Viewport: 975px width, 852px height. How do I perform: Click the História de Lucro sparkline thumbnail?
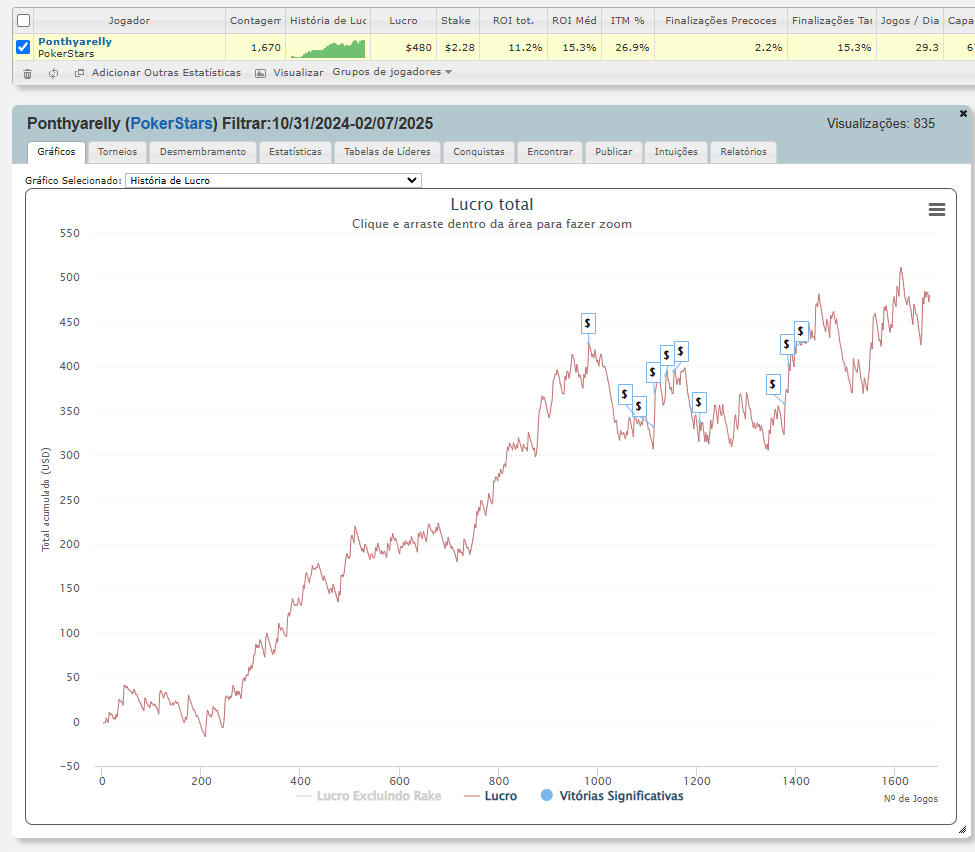click(328, 48)
